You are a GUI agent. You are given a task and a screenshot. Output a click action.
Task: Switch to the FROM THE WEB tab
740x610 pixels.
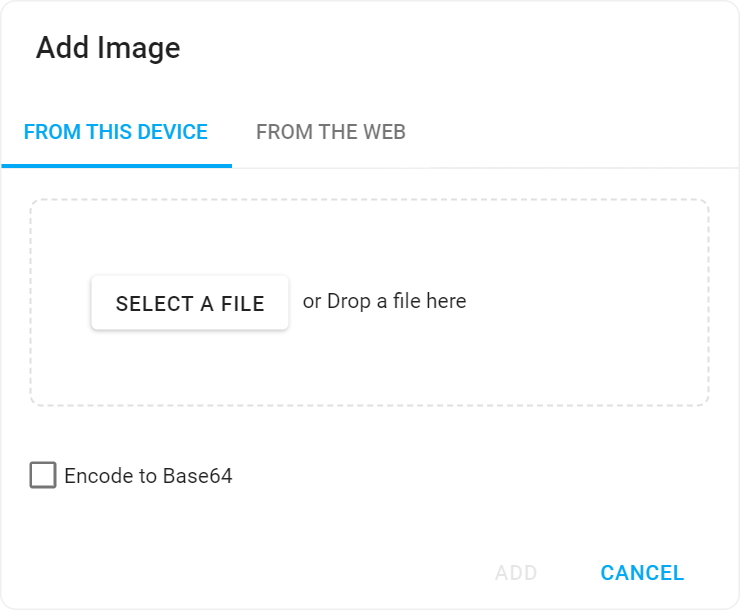[330, 132]
